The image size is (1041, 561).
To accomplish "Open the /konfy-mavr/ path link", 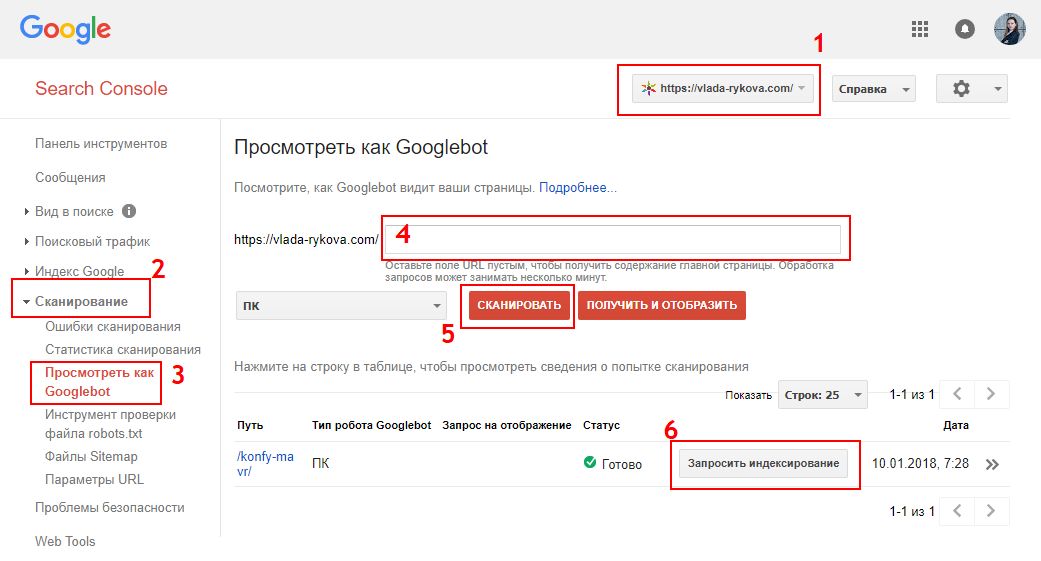I will click(x=265, y=463).
